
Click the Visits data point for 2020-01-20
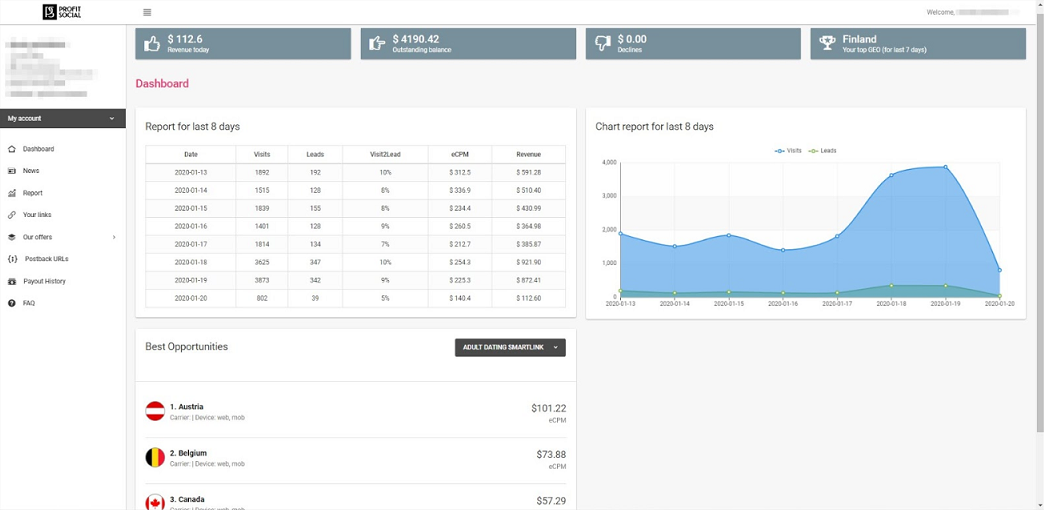tap(999, 270)
